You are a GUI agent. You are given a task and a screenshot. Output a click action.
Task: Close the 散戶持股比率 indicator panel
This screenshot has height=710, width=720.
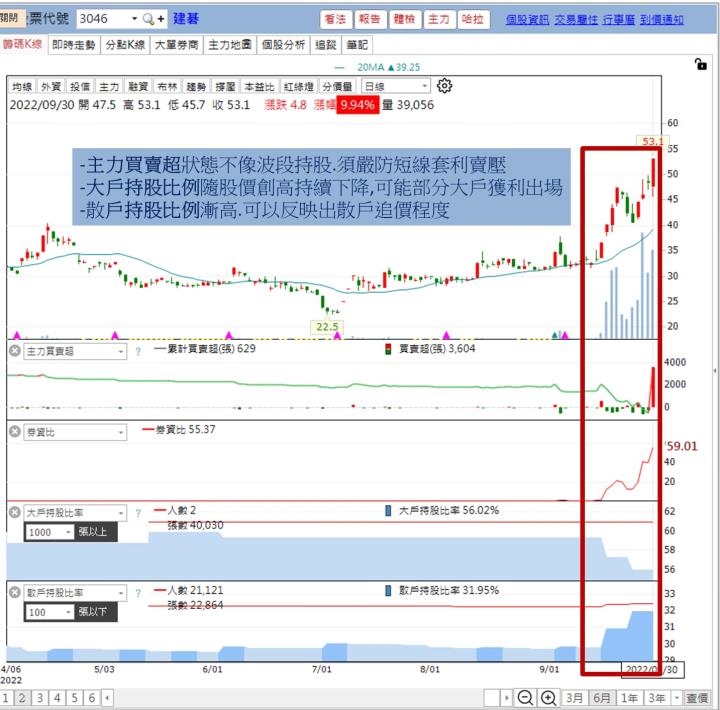click(15, 592)
